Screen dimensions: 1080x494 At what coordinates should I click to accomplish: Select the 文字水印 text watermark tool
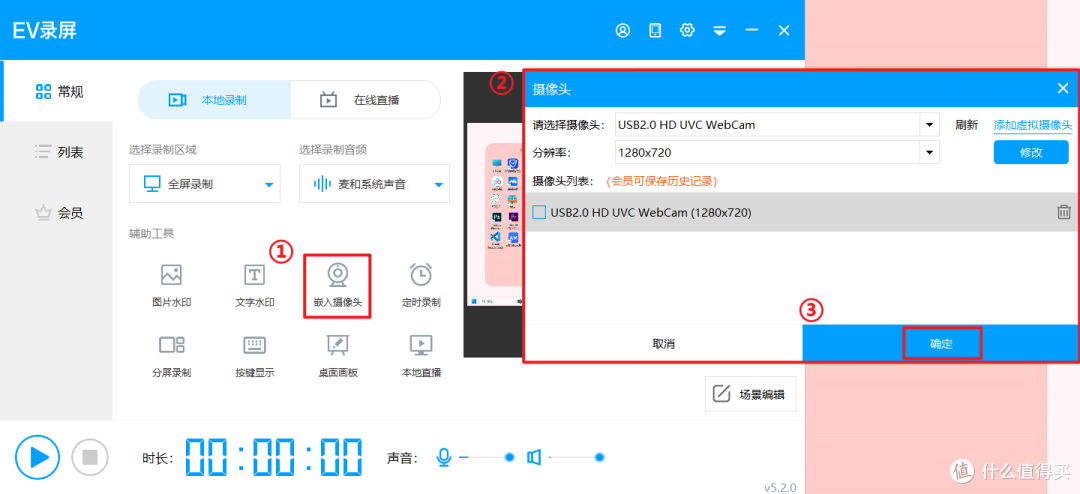coord(255,285)
